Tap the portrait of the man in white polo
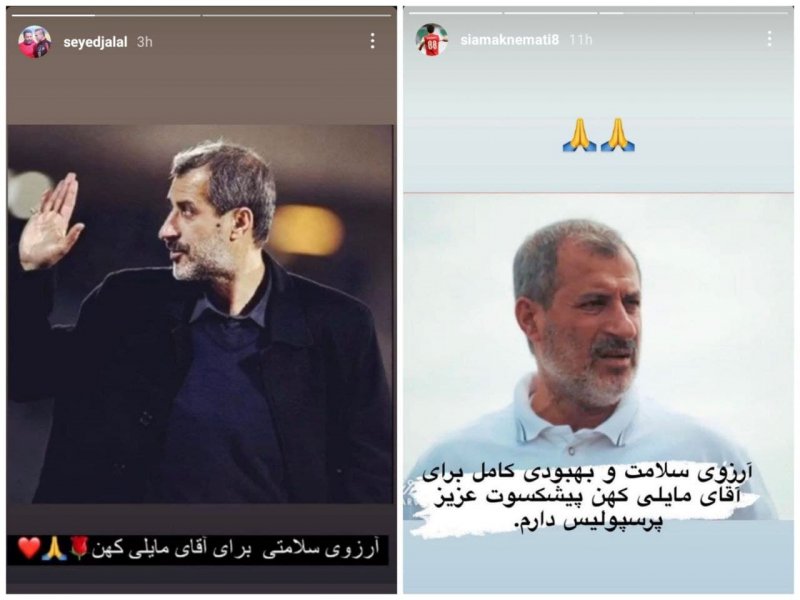Viewport: 800px width, 600px height. [x=598, y=357]
